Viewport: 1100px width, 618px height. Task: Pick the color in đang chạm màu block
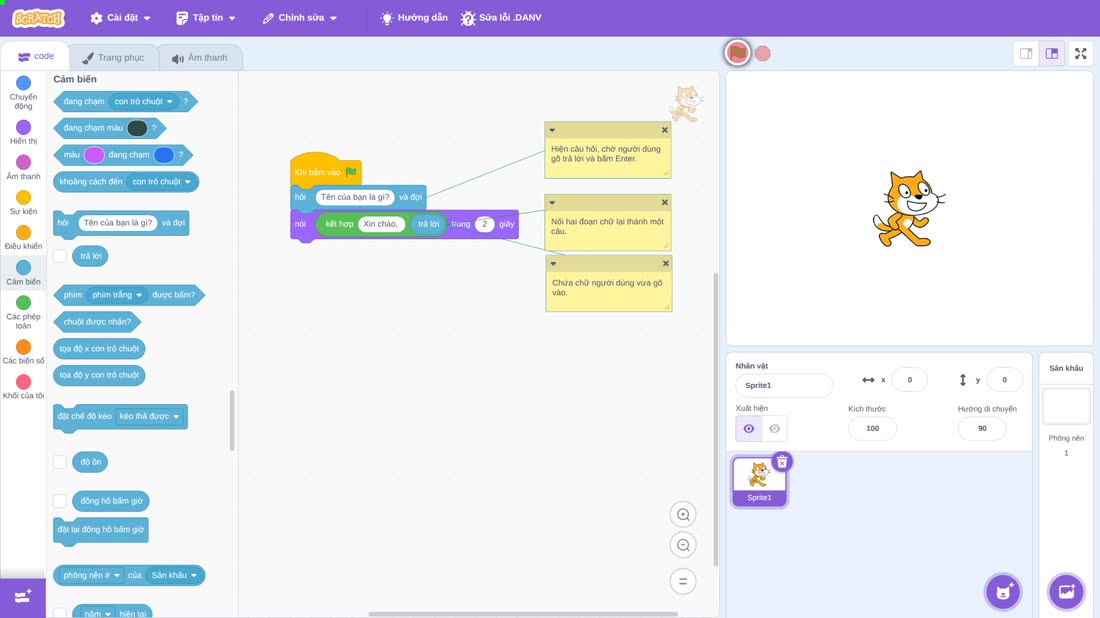[x=138, y=128]
